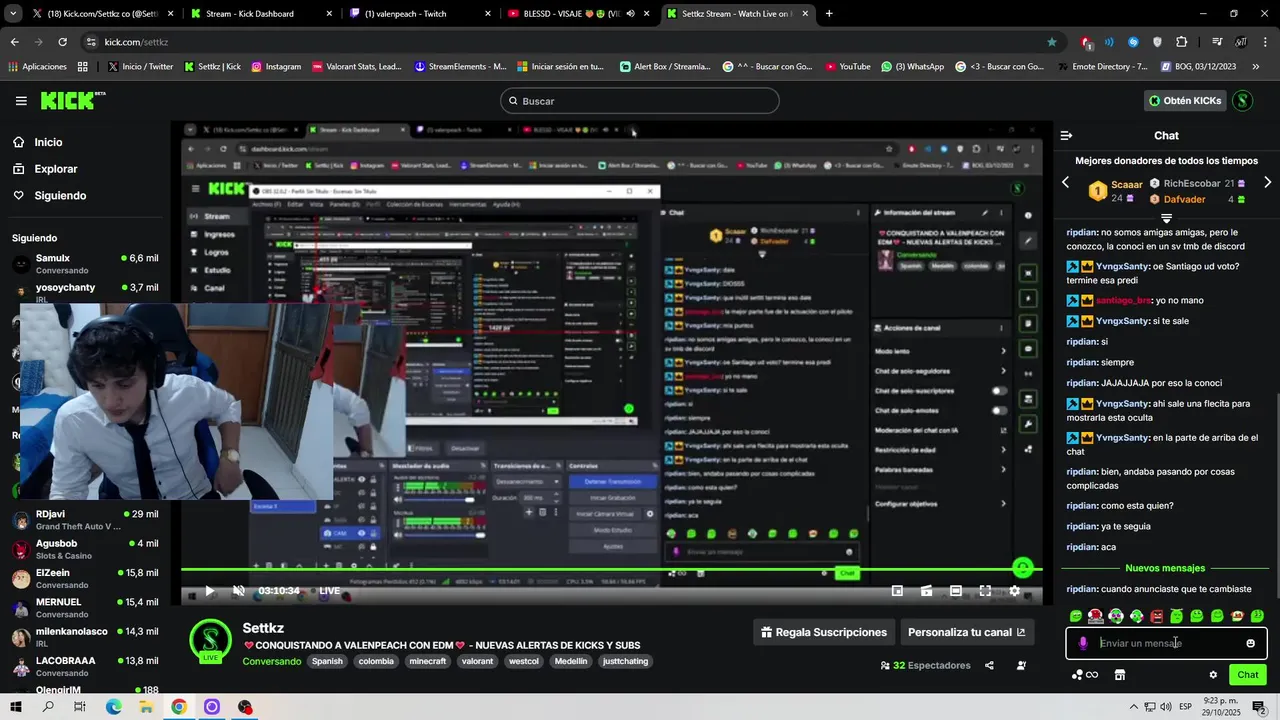Play the stream video
Image resolution: width=1280 pixels, height=720 pixels.
point(209,591)
